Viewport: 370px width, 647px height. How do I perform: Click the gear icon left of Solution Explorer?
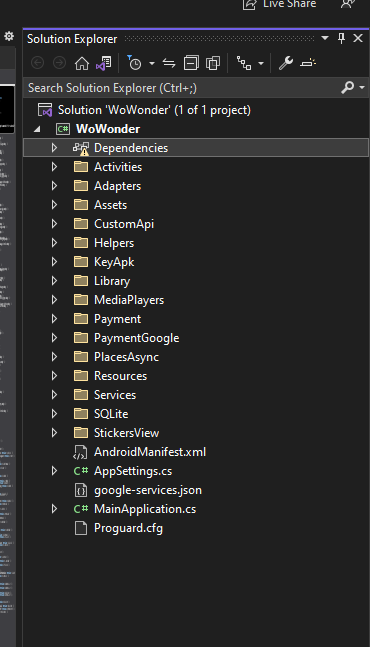pos(9,36)
